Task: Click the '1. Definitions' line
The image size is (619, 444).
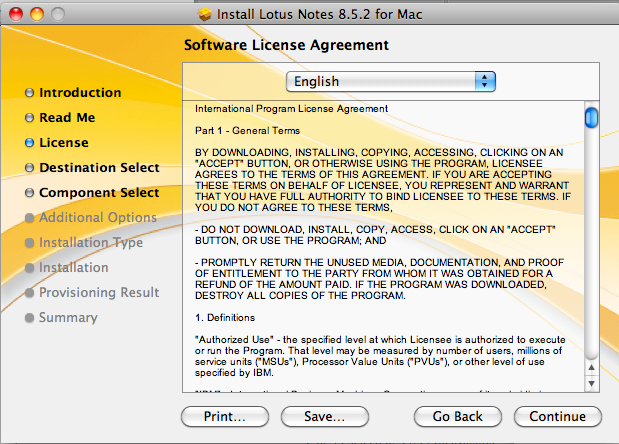Action: point(225,318)
